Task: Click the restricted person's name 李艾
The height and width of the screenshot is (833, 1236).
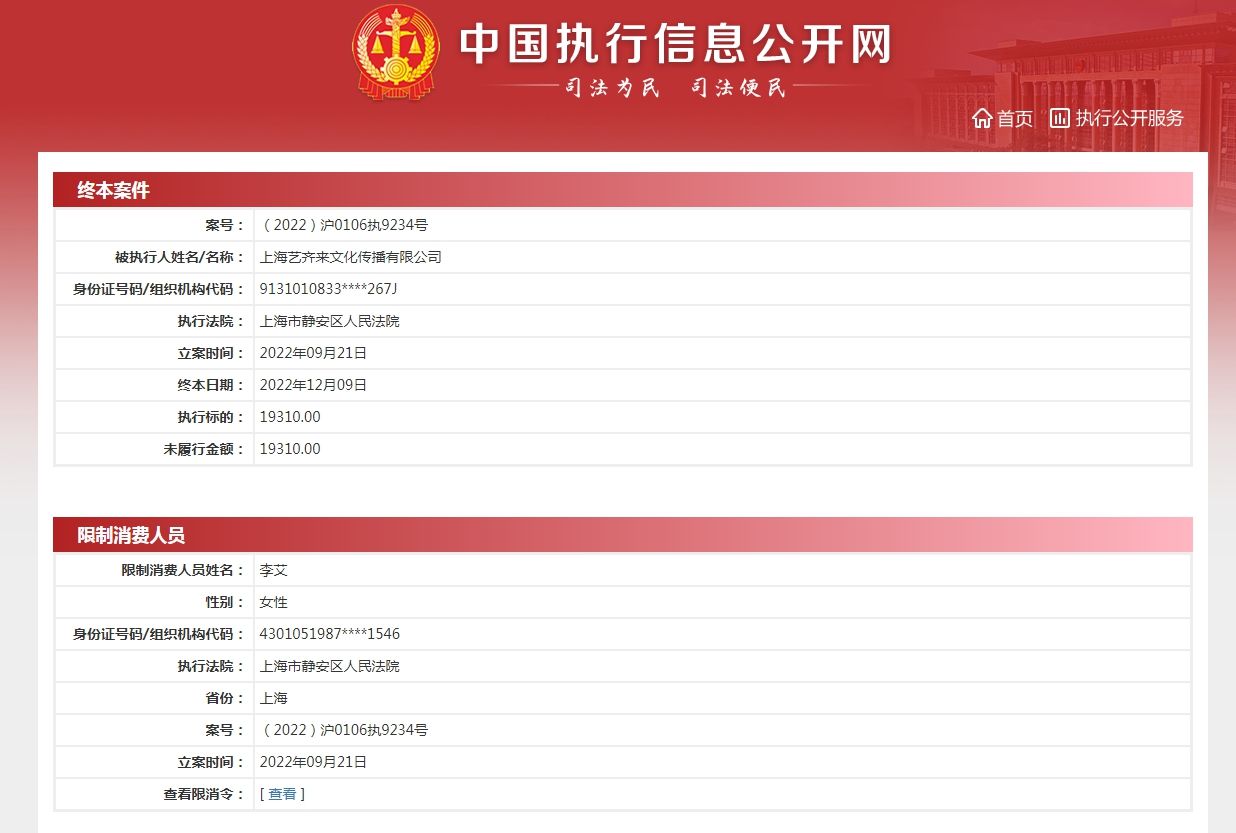Action: pyautogui.click(x=272, y=569)
